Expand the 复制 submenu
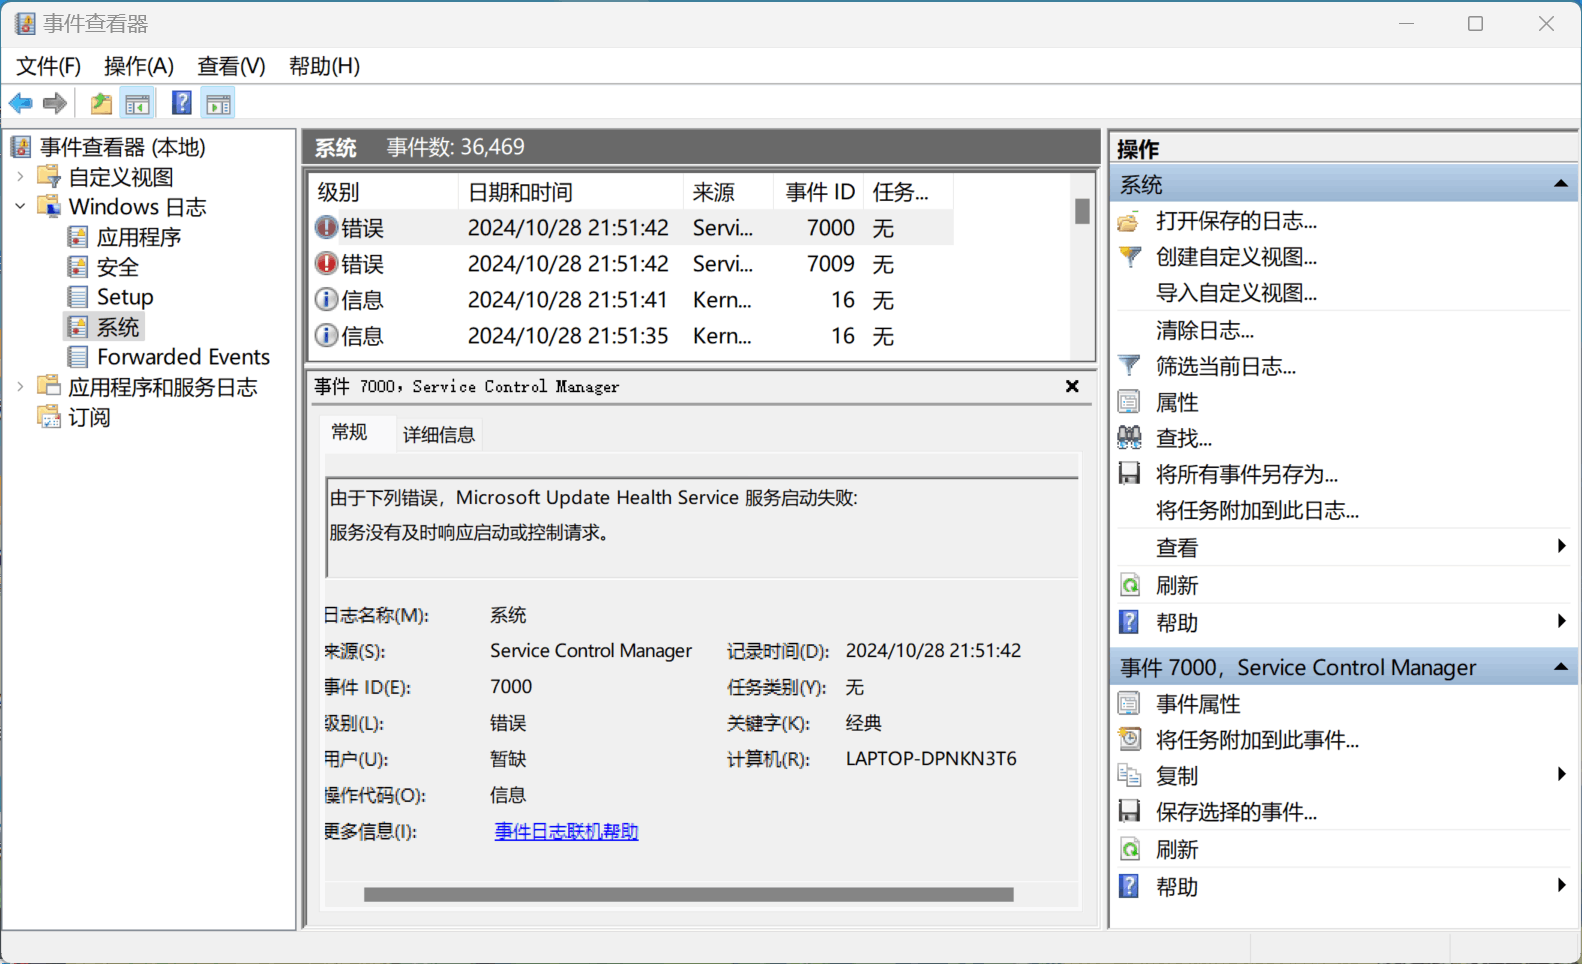 [x=1561, y=775]
